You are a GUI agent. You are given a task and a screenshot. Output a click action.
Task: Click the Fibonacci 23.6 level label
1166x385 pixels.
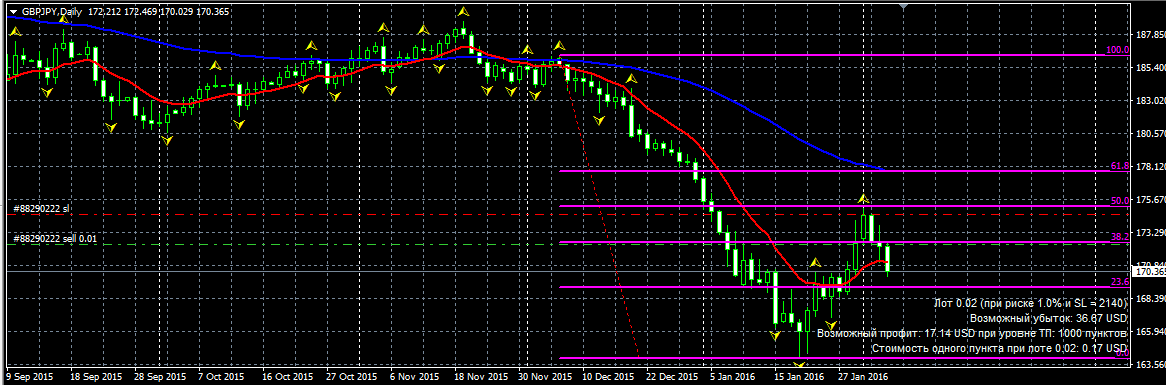point(1120,282)
